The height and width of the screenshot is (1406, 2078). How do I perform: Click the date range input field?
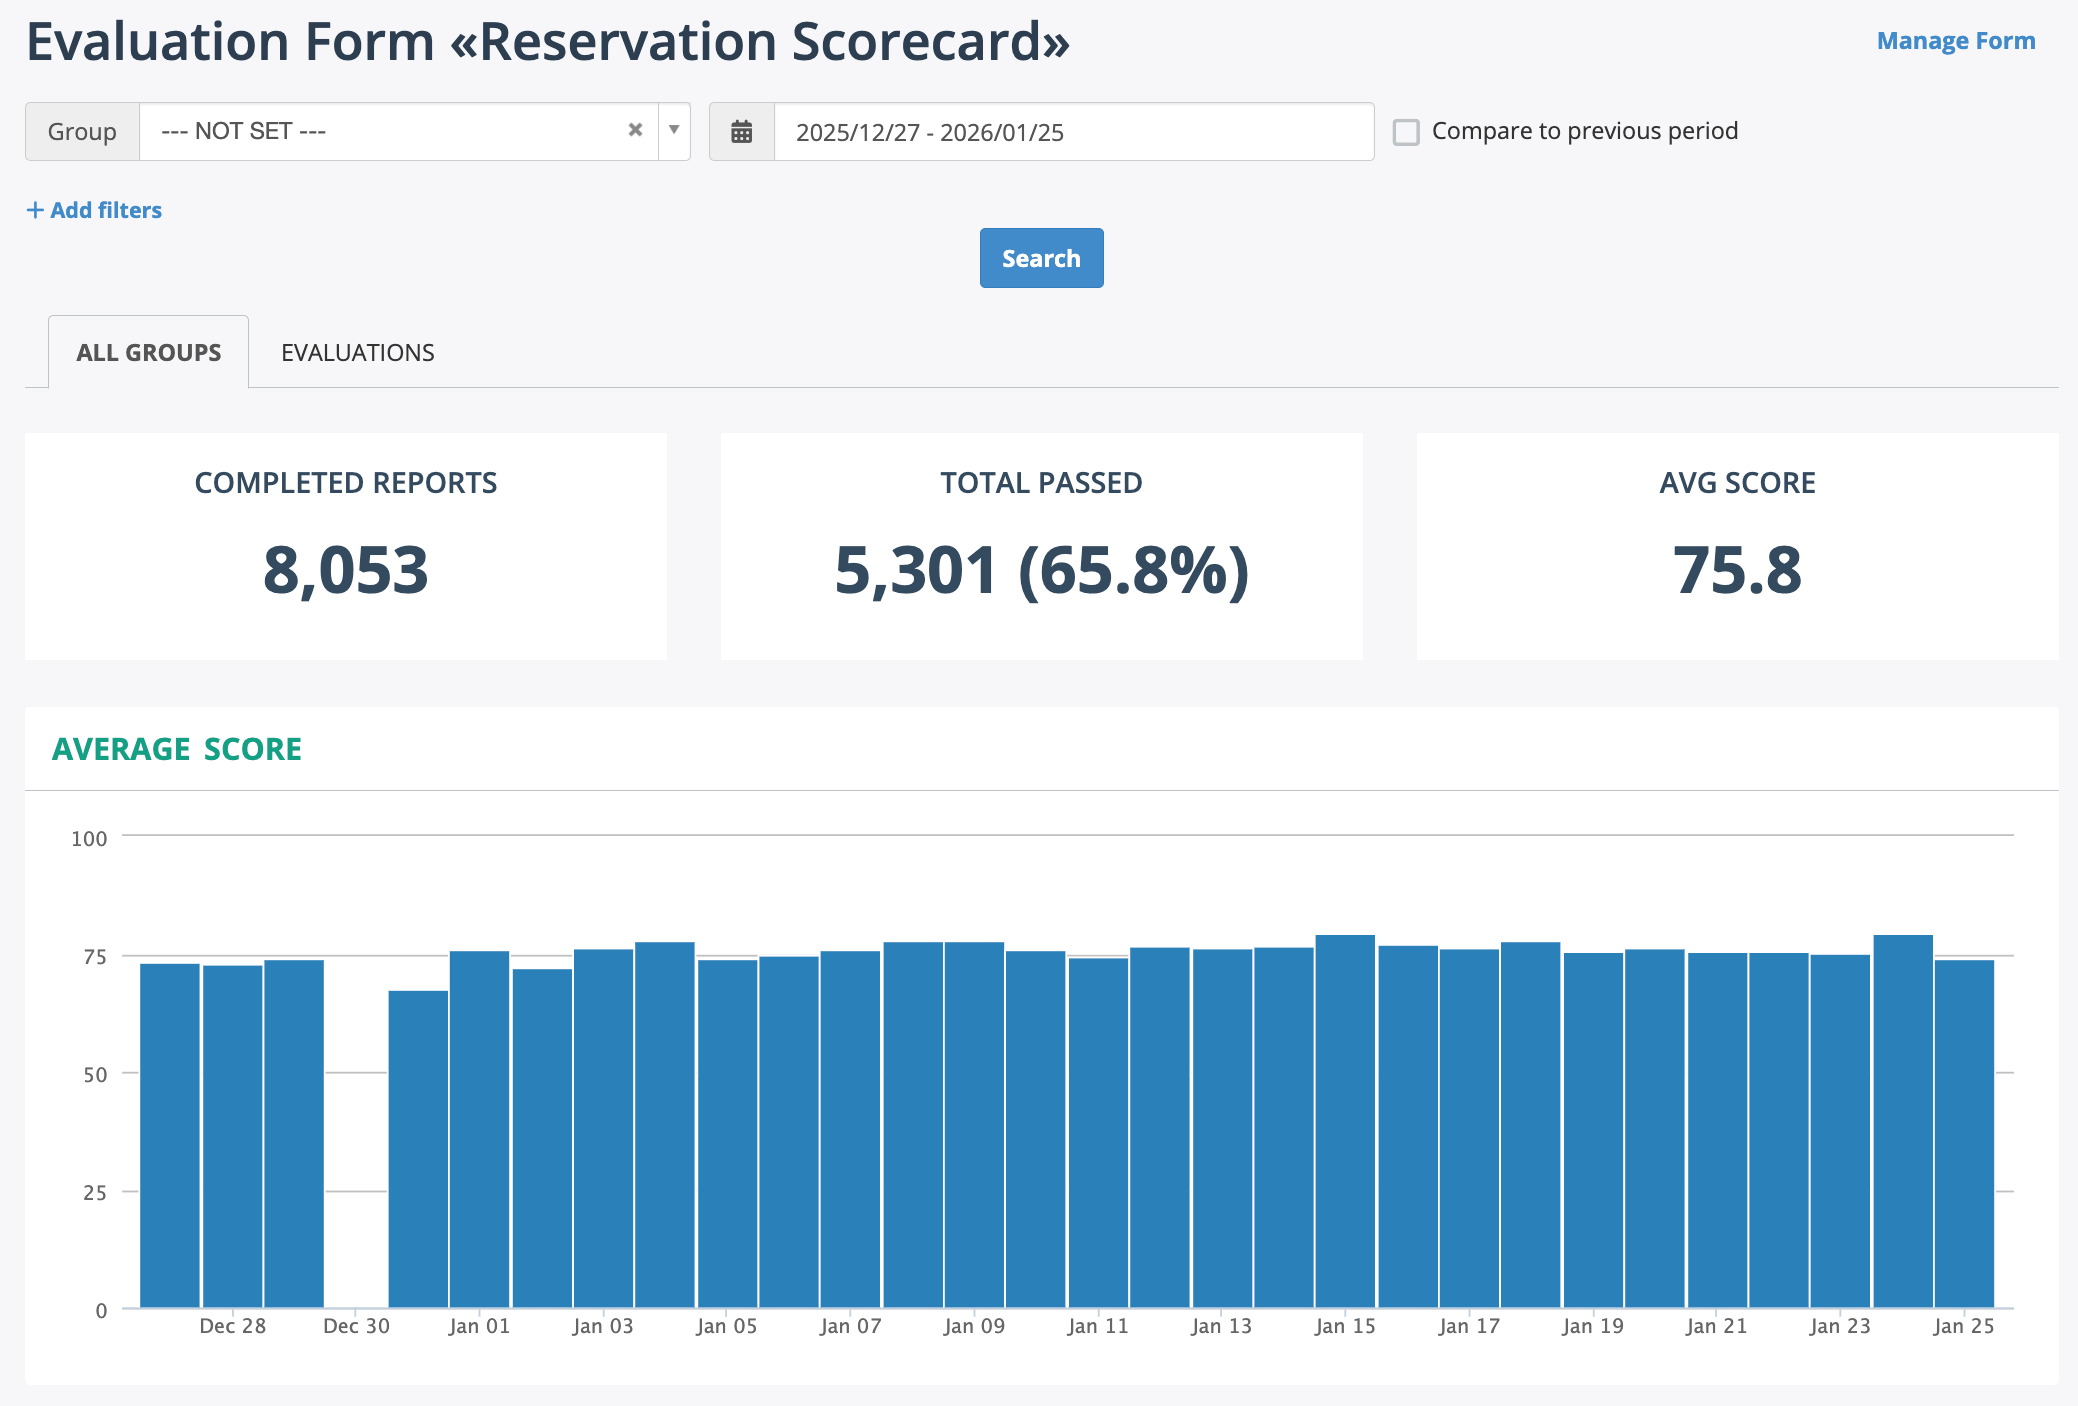(1072, 132)
